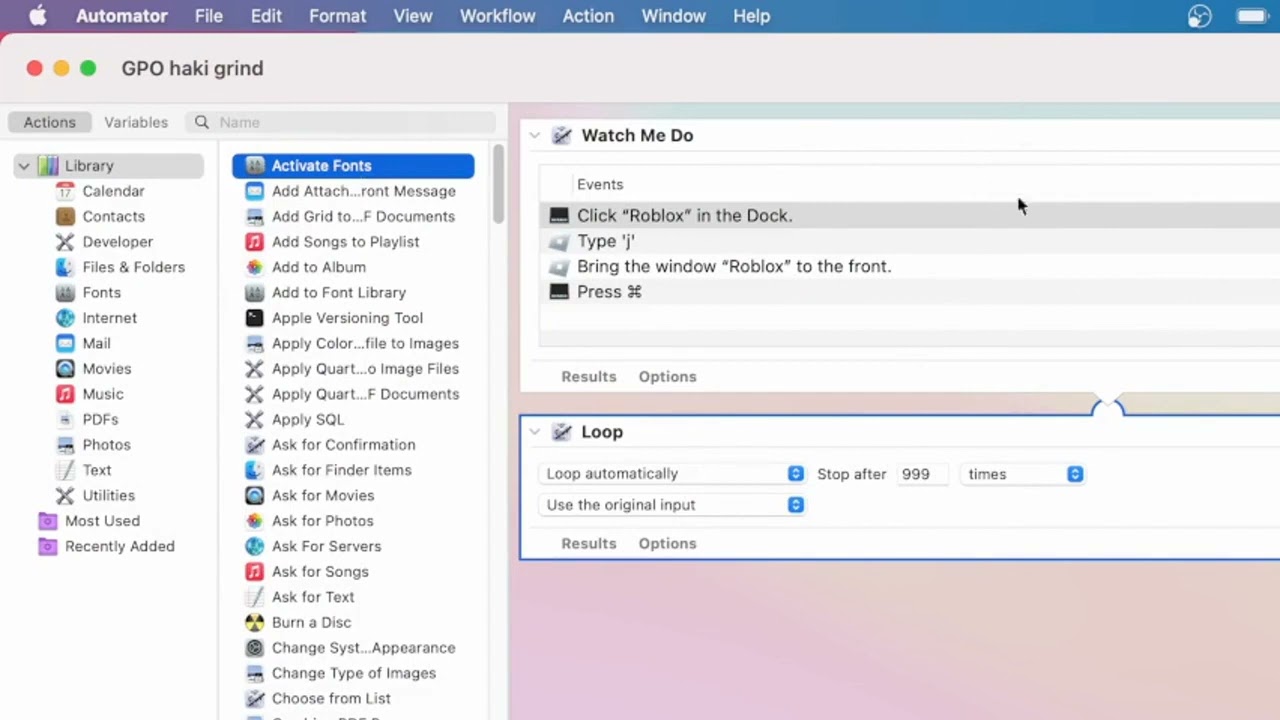Click the Apple Versioning Tool icon
The height and width of the screenshot is (720, 1280).
click(254, 318)
